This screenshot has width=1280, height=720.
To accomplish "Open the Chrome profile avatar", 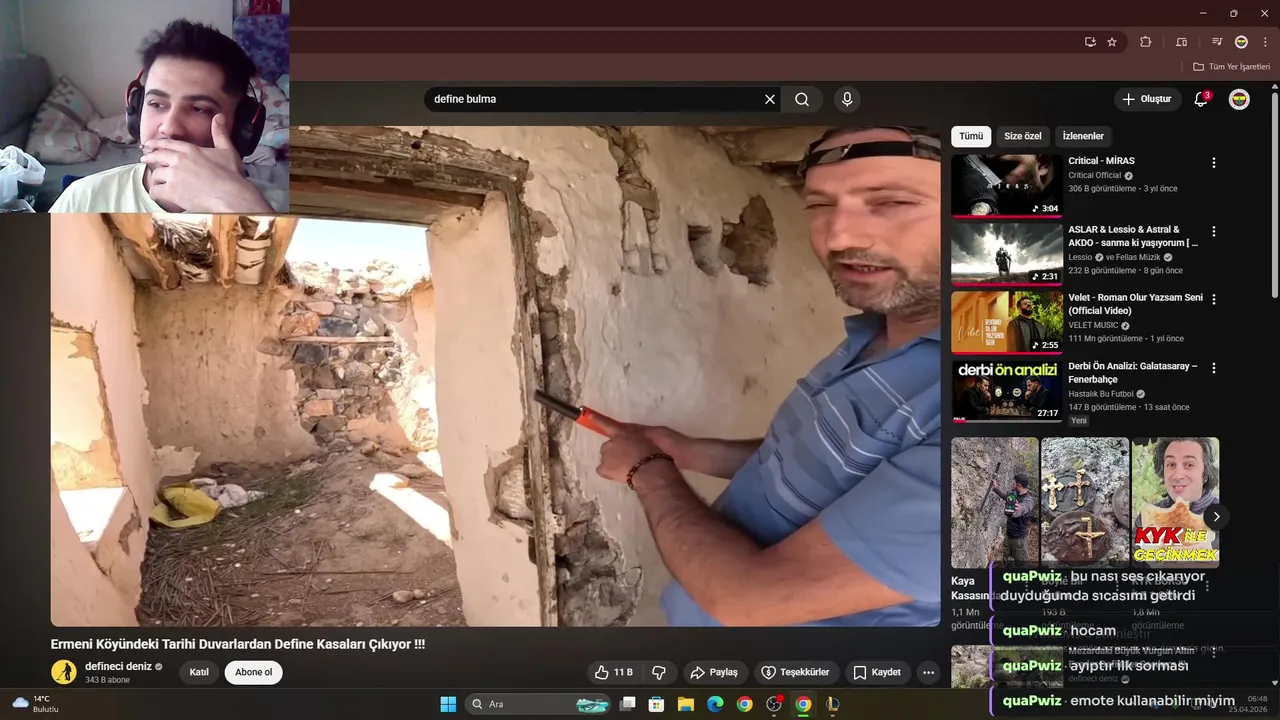I will [x=1241, y=42].
